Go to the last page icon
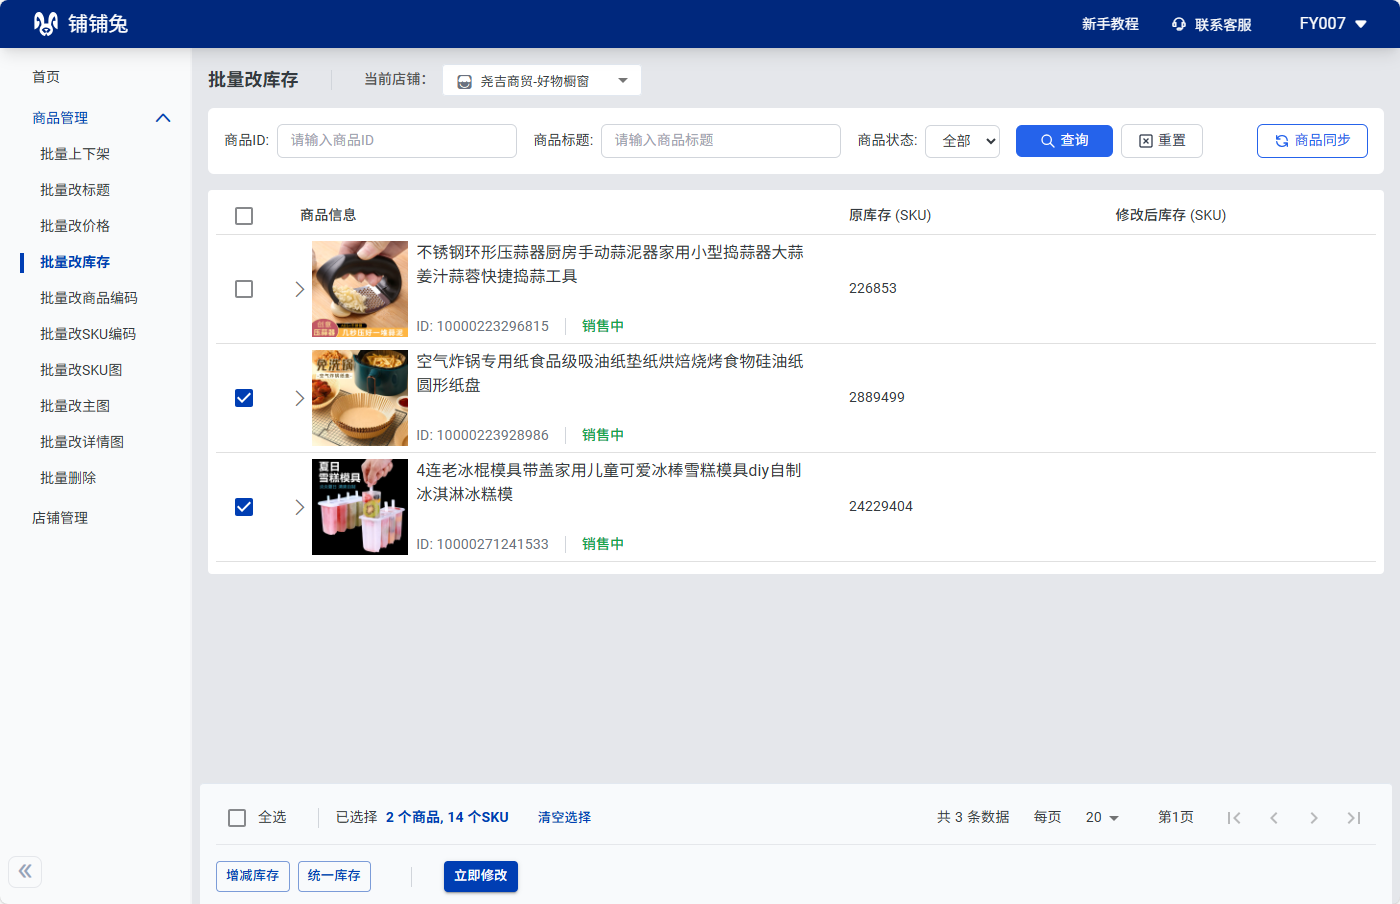1400x904 pixels. [x=1354, y=818]
